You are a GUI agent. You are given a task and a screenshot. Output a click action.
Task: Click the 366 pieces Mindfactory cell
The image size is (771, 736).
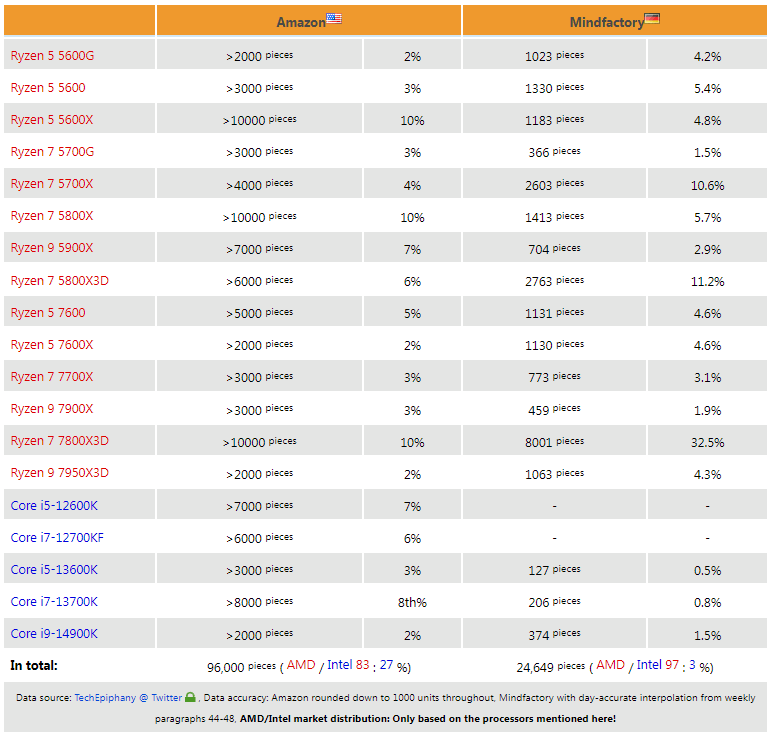(554, 152)
